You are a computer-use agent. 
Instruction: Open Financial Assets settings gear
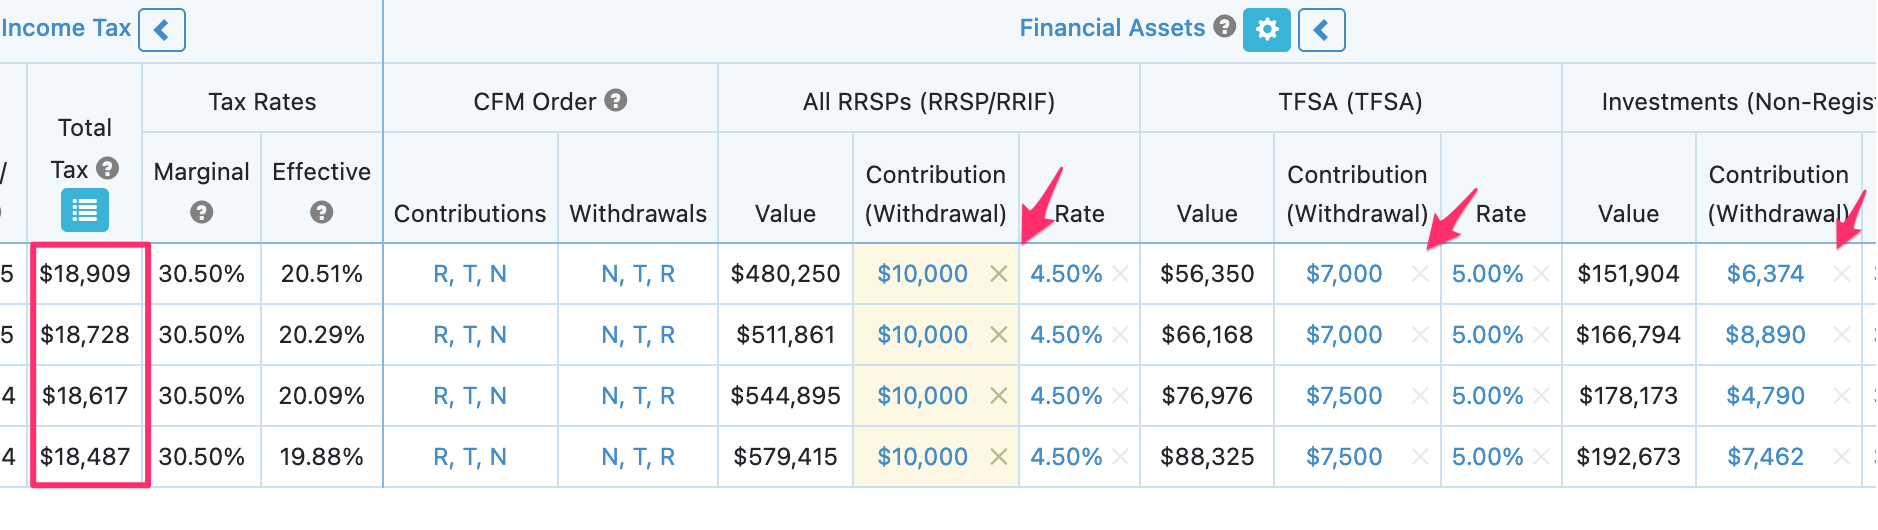(1266, 30)
